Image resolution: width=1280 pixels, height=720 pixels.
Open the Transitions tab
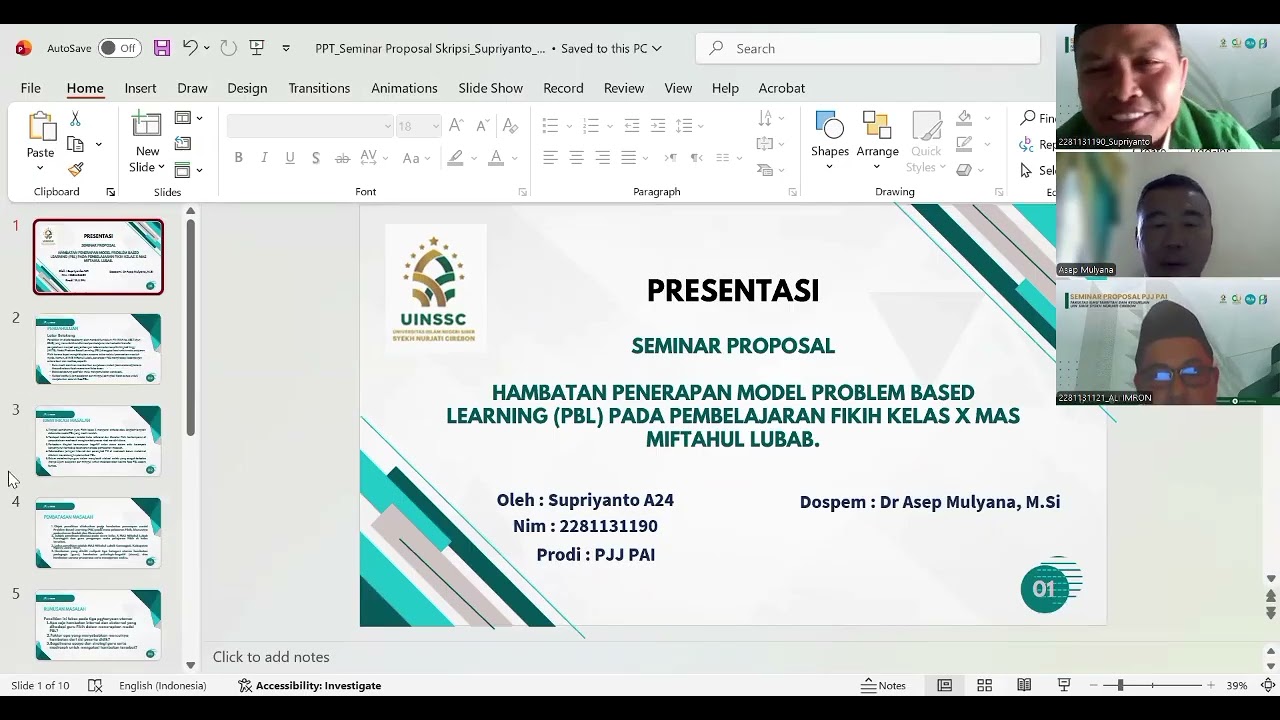pos(319,88)
